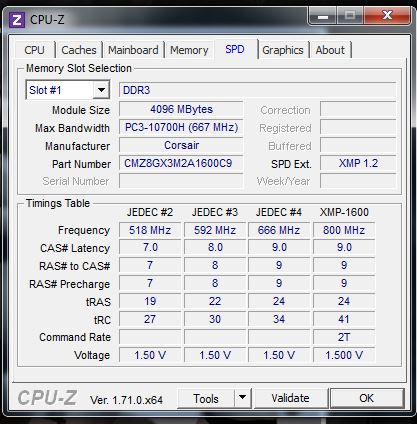Select the 4096 MBytes module size value
The width and height of the screenshot is (417, 424).
tap(181, 109)
